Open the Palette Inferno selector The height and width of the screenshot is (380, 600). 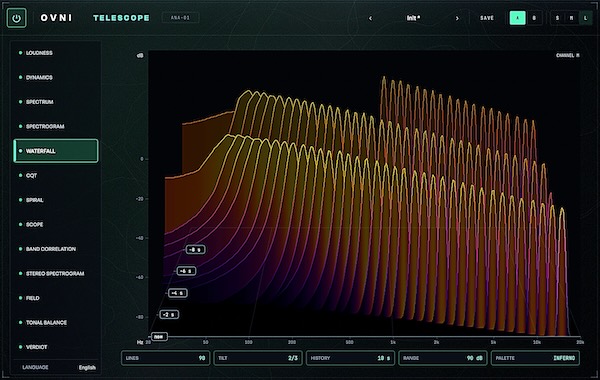[x=535, y=358]
